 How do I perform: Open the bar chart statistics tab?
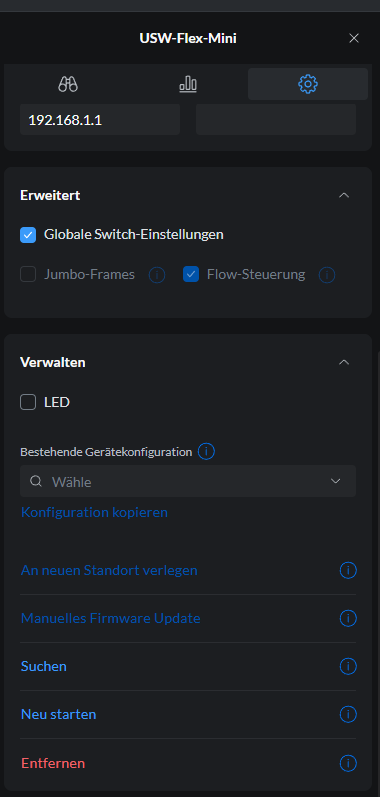[x=188, y=84]
